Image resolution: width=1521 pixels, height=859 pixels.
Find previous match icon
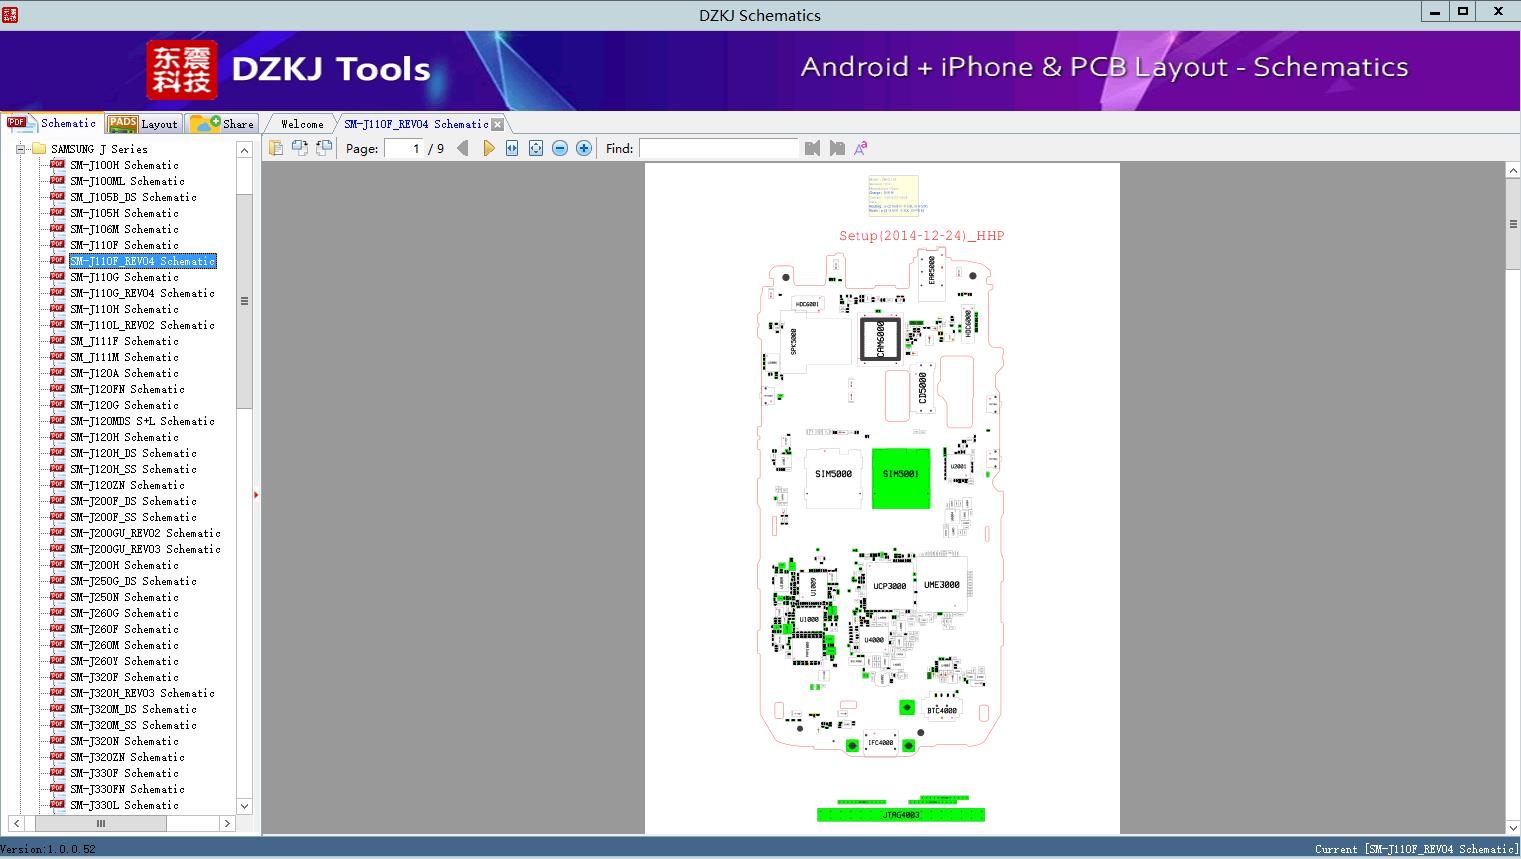pos(812,148)
